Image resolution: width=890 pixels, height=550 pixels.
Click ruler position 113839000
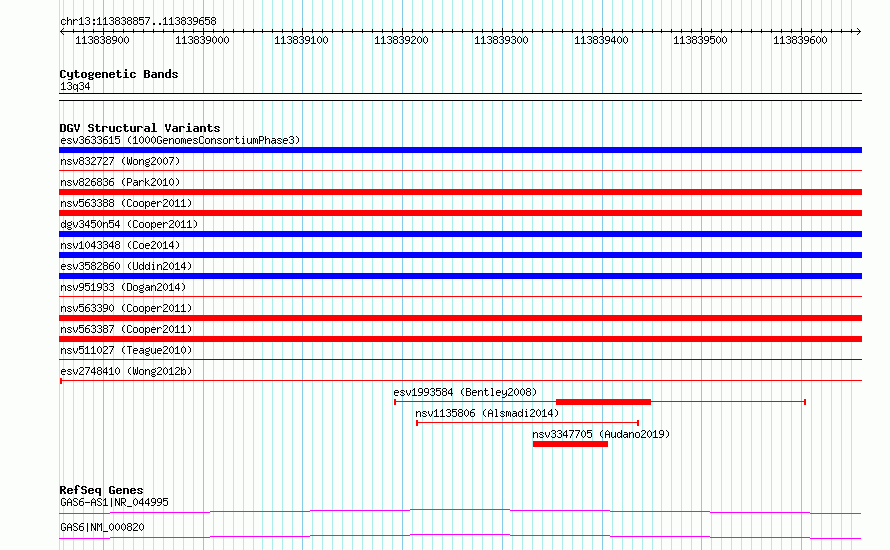[202, 40]
